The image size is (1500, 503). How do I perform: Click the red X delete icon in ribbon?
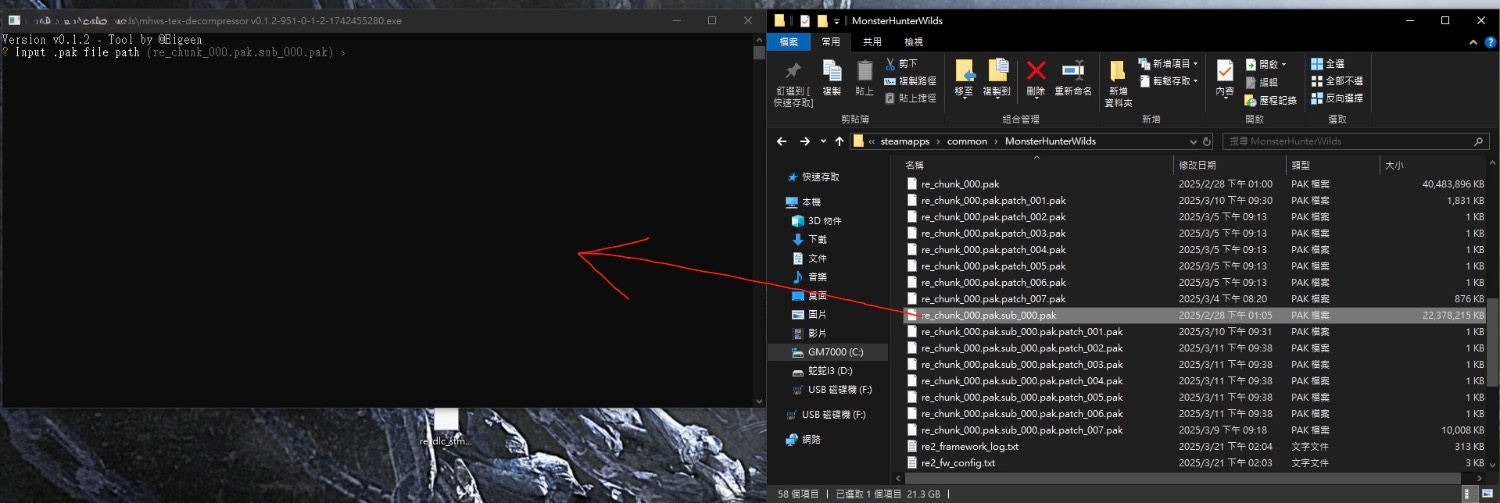1036,71
